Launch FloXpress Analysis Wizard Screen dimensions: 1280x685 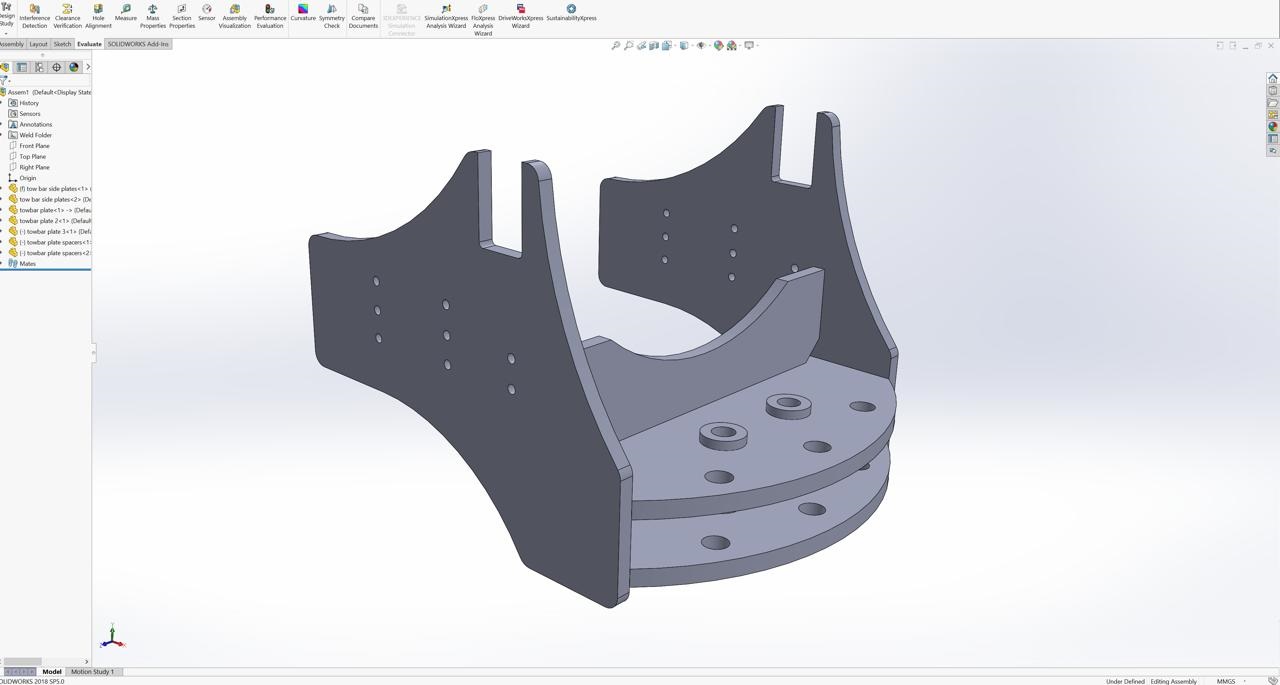pyautogui.click(x=482, y=19)
